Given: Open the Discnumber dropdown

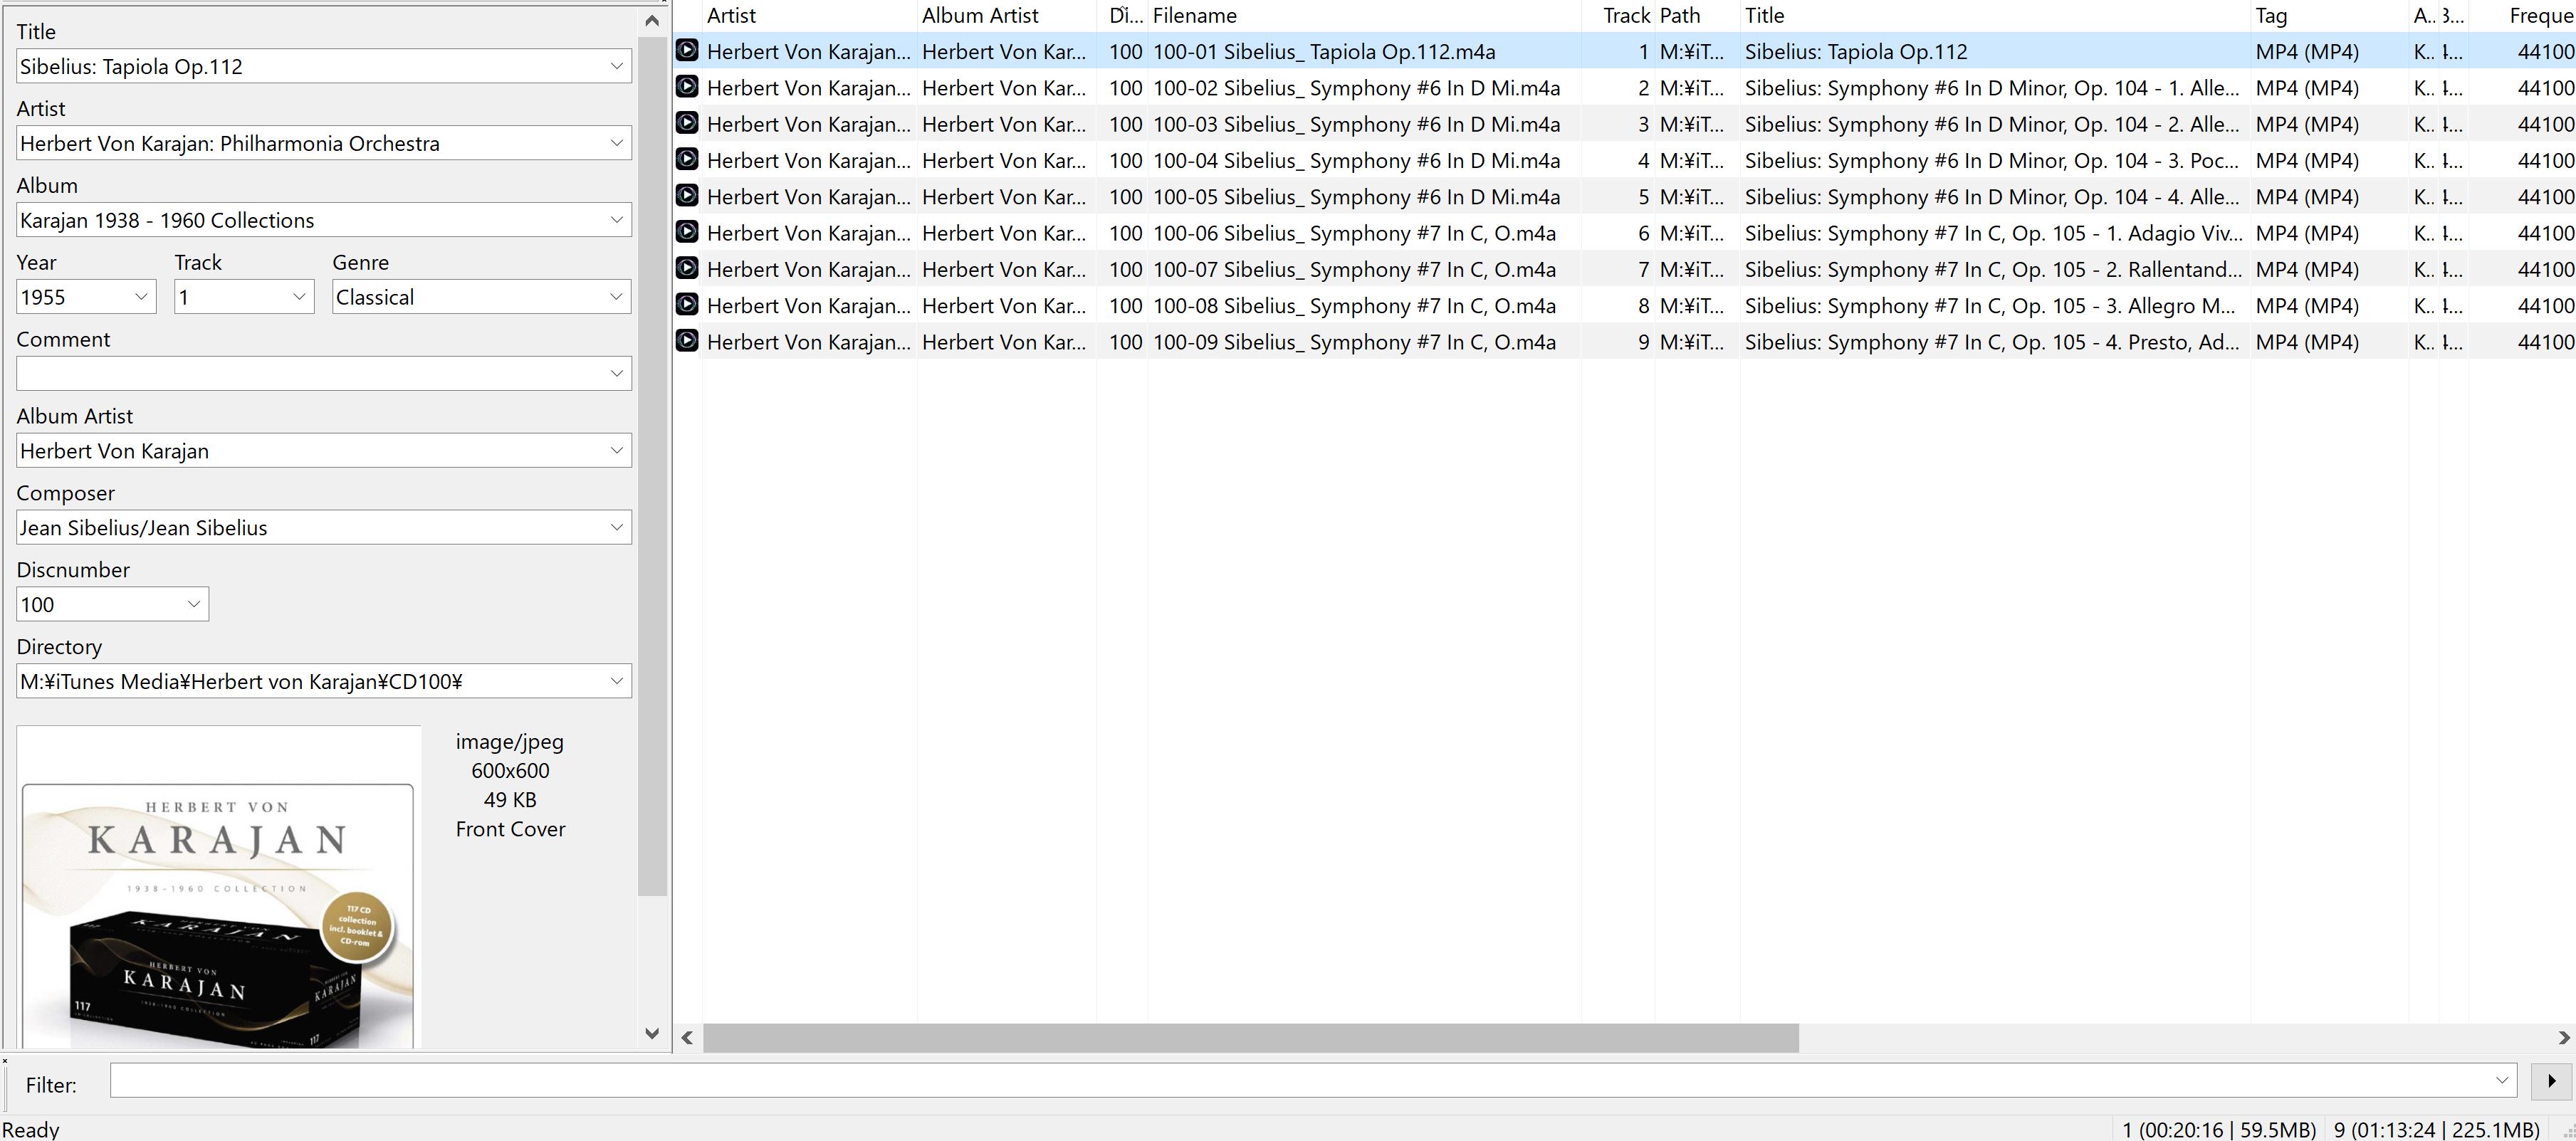Looking at the screenshot, I should coord(194,604).
